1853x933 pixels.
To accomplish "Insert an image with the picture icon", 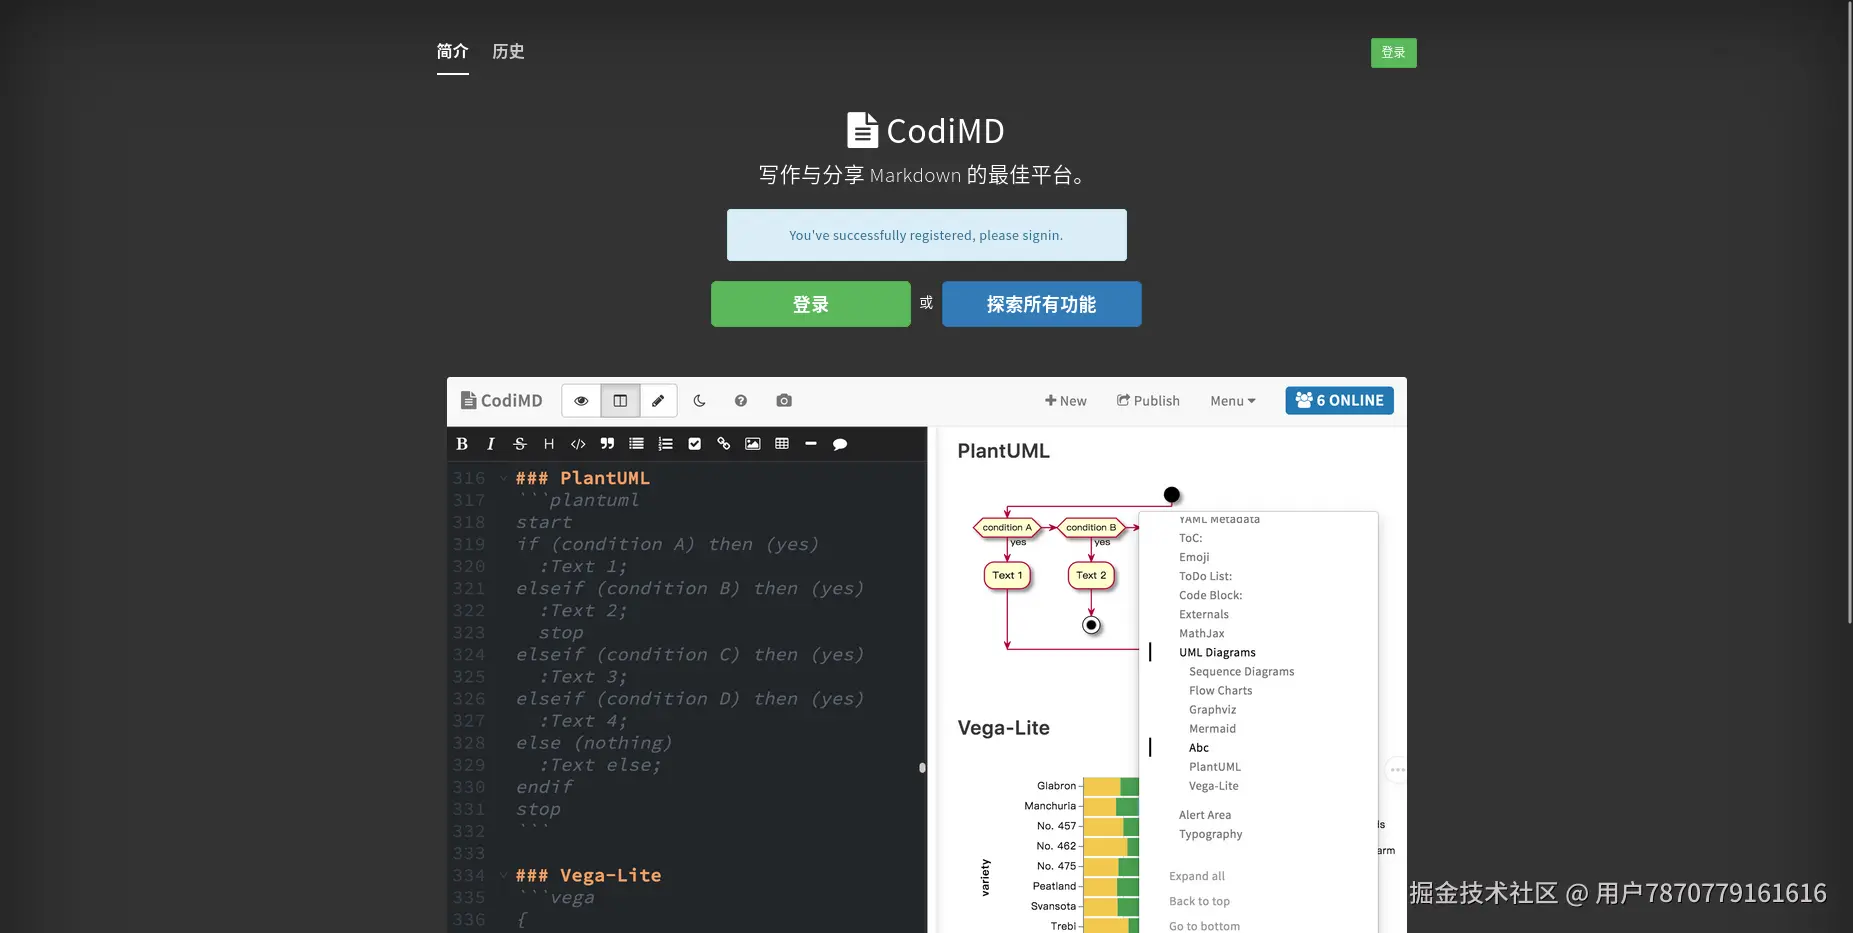I will 753,444.
